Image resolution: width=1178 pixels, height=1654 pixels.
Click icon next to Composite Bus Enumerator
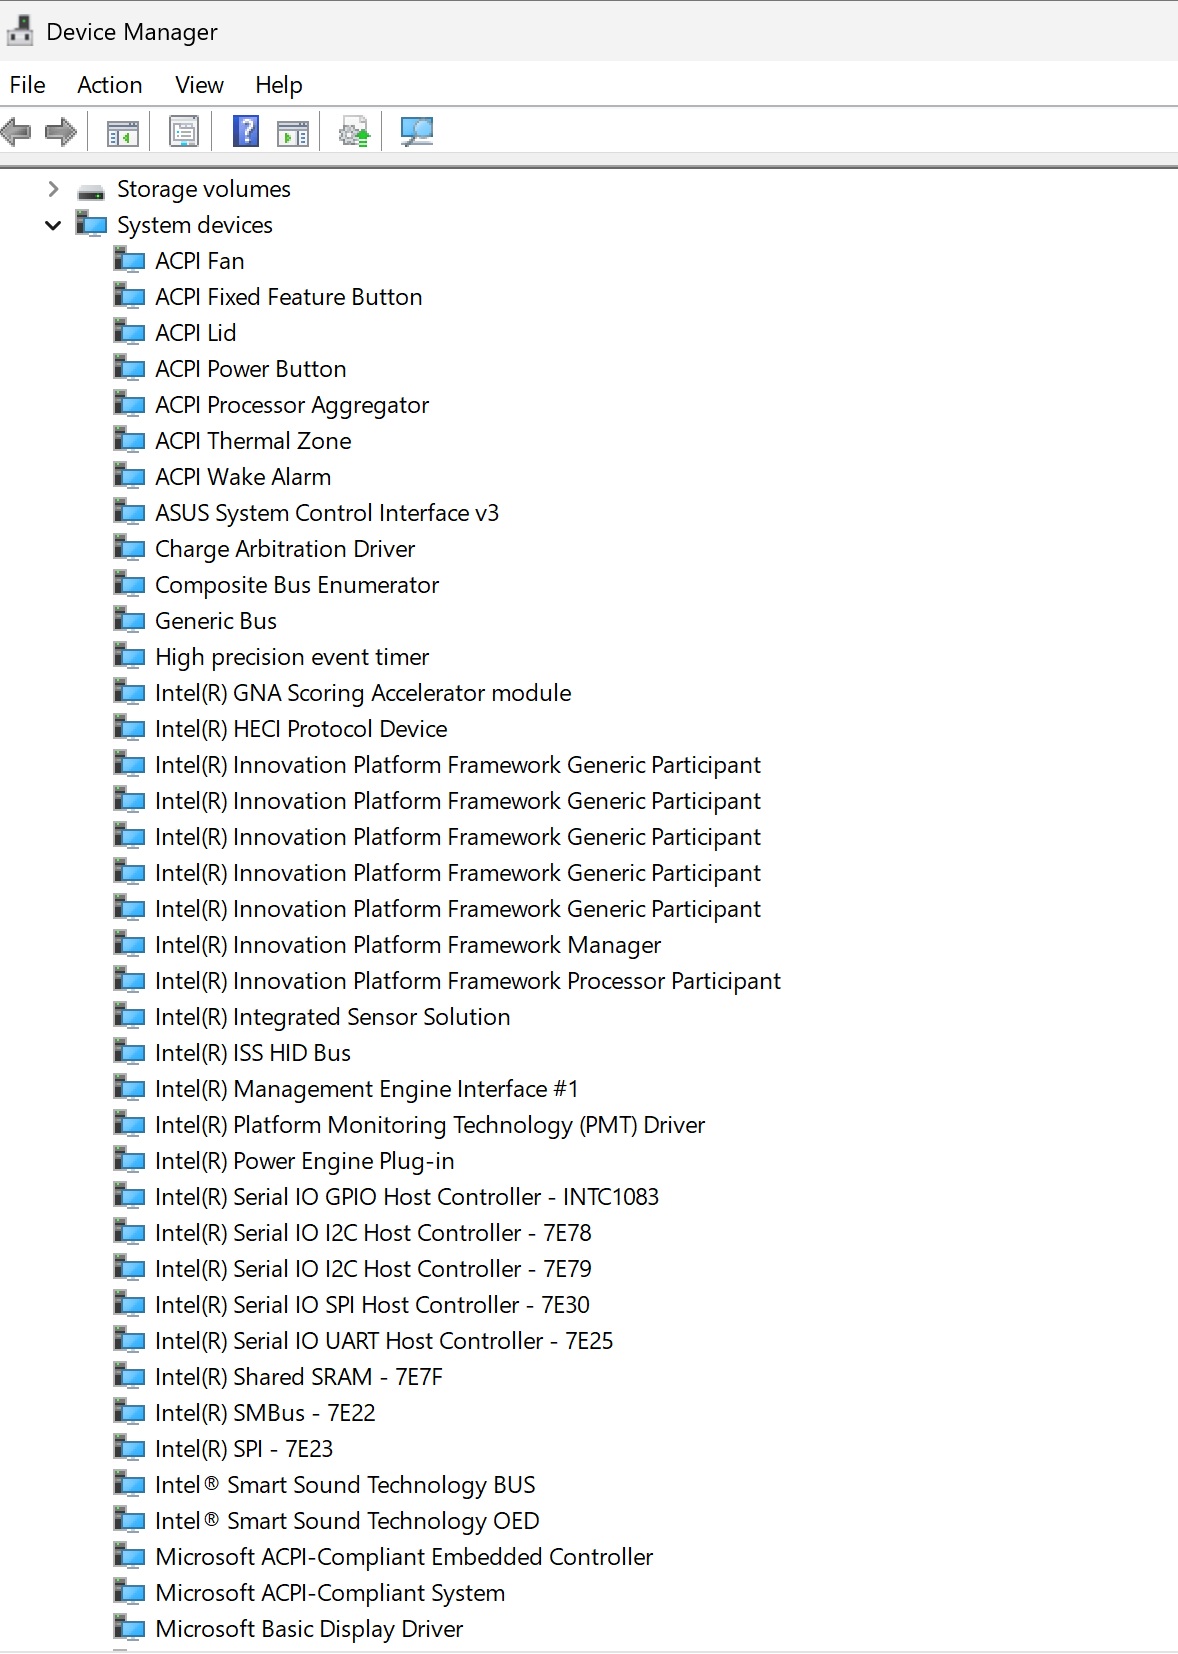(129, 584)
